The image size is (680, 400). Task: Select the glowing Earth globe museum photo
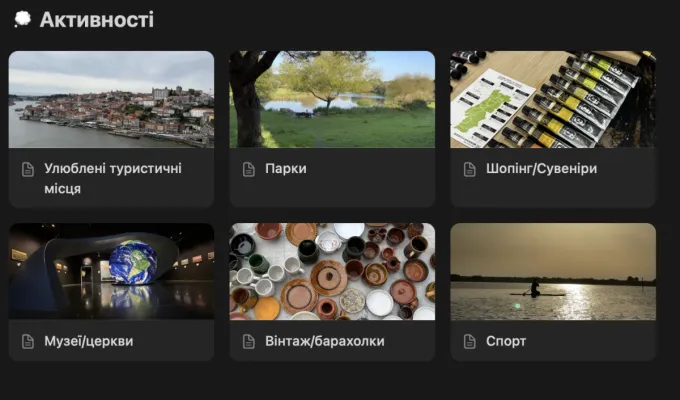(111, 272)
